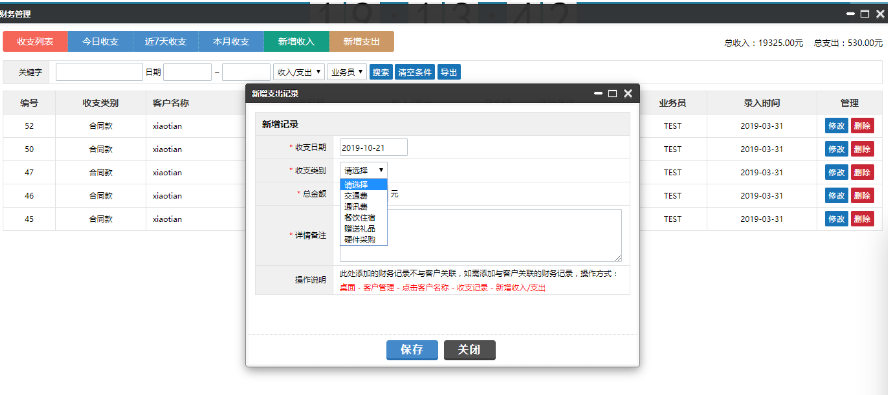
Task: Click 删除 for record 45
Action: point(862,219)
